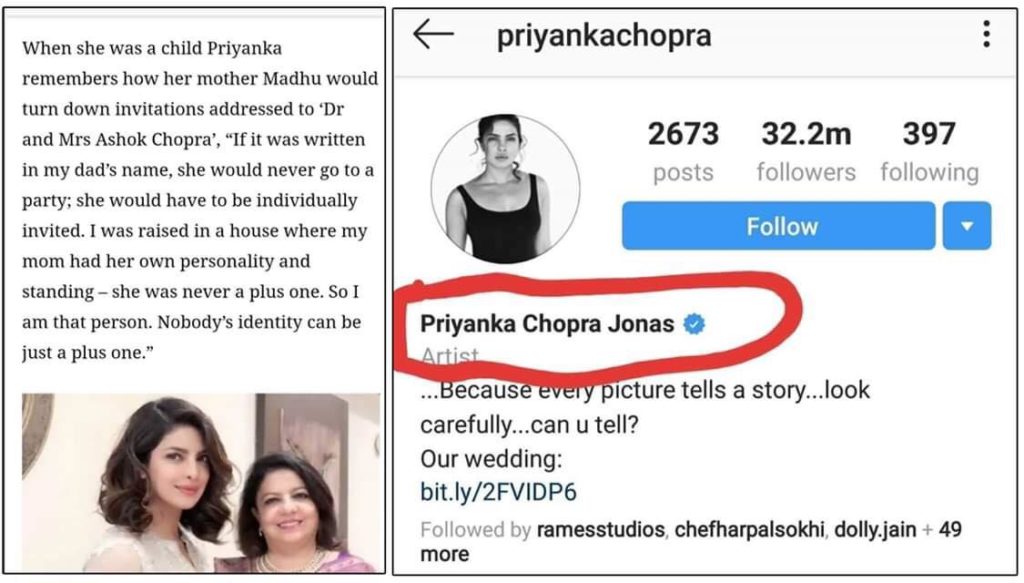This screenshot has width=1024, height=583.
Task: Open the circular profile picture
Action: tap(505, 189)
